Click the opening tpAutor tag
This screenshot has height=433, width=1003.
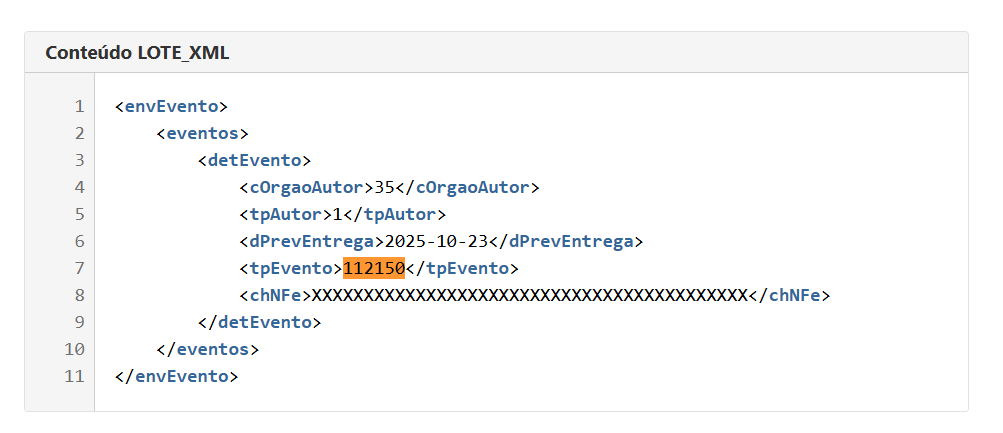[x=284, y=214]
